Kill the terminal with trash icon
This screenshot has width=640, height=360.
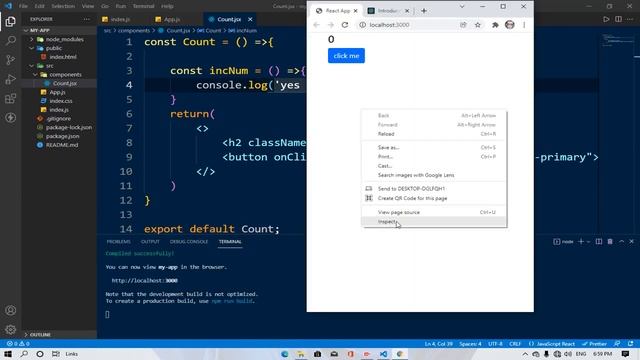click(x=610, y=242)
